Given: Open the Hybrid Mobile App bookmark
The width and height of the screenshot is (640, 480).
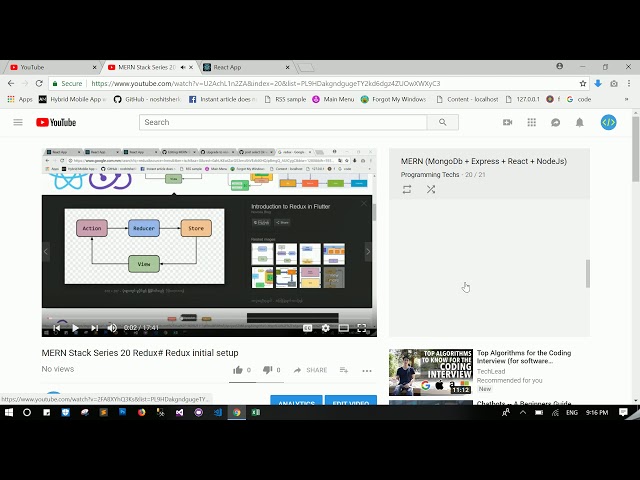Looking at the screenshot, I should click(73, 99).
